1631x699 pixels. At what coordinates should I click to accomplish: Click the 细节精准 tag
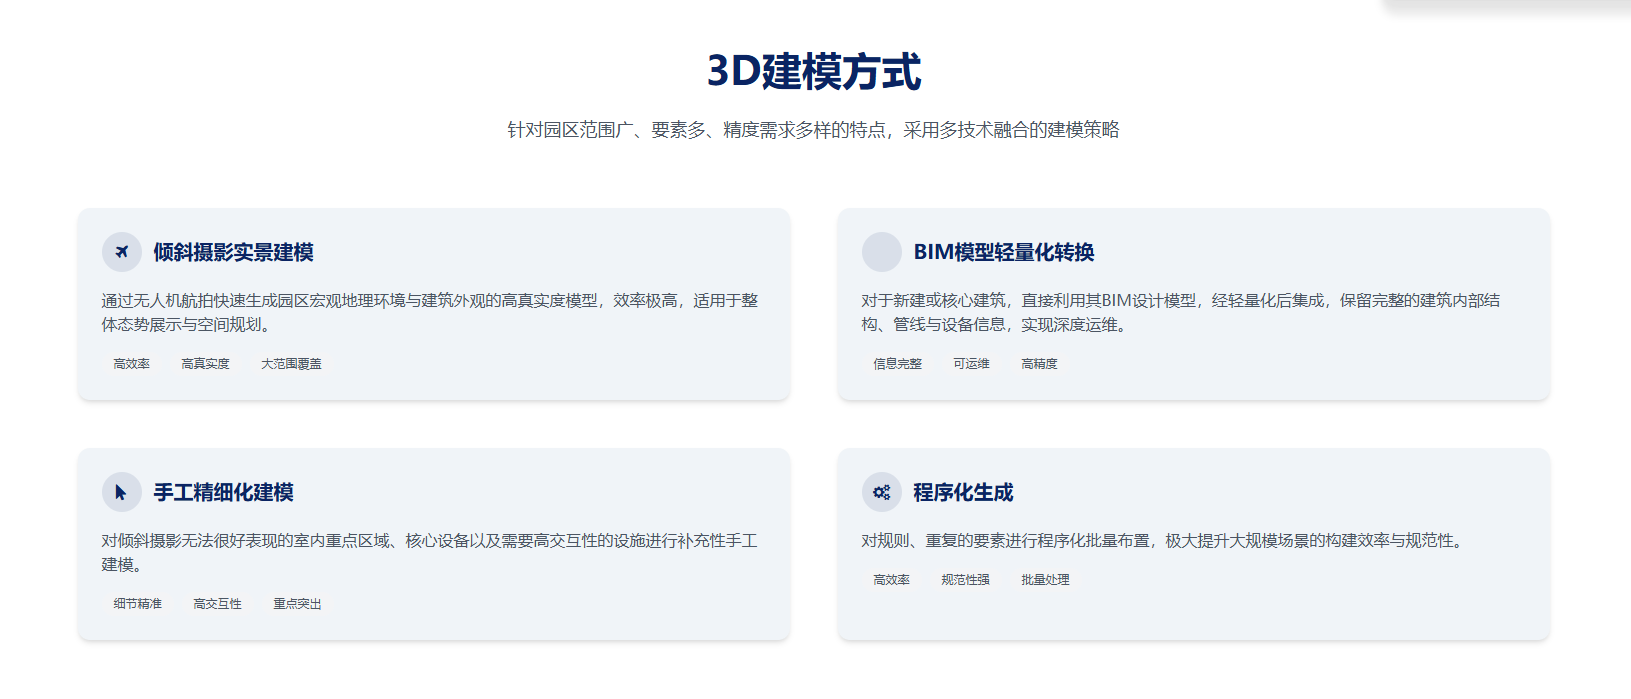pos(138,604)
